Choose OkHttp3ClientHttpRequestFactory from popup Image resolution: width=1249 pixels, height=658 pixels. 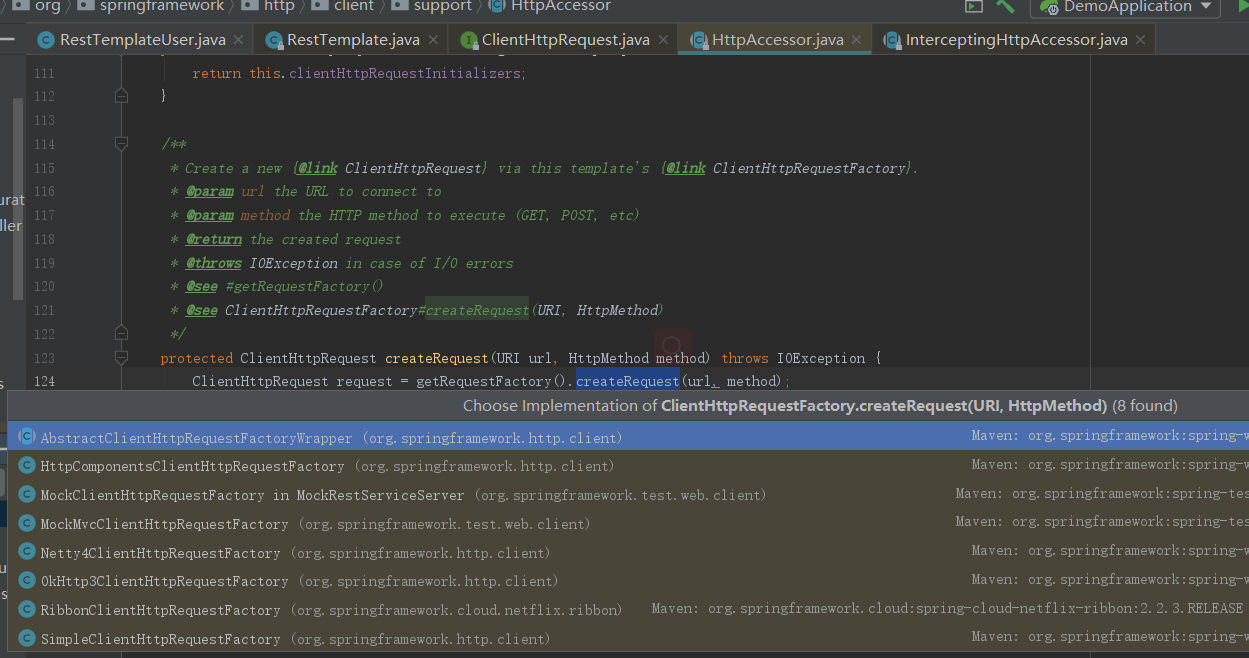point(628,581)
